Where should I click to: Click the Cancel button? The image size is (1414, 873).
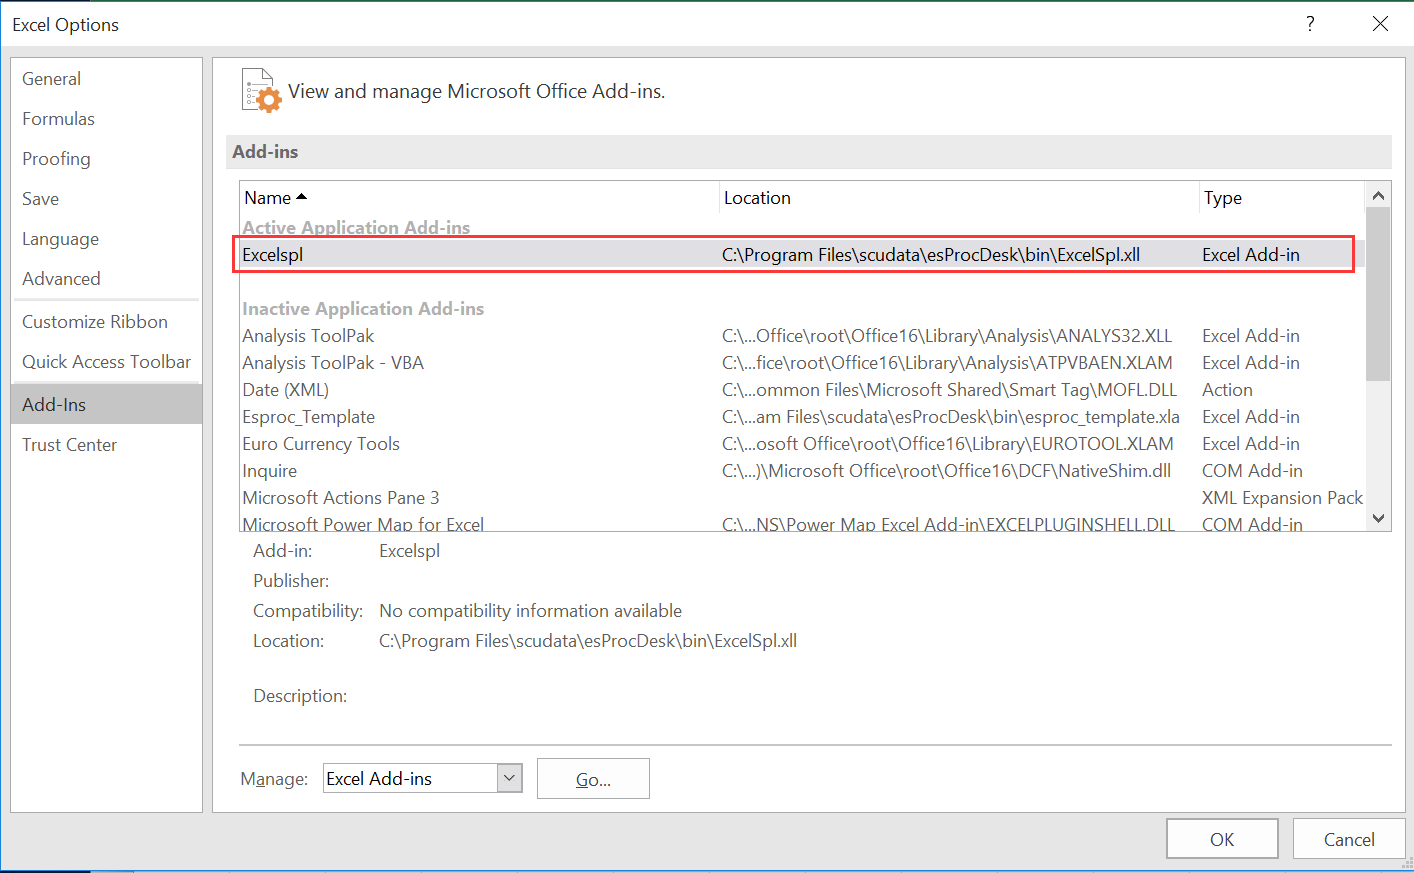coord(1348,839)
